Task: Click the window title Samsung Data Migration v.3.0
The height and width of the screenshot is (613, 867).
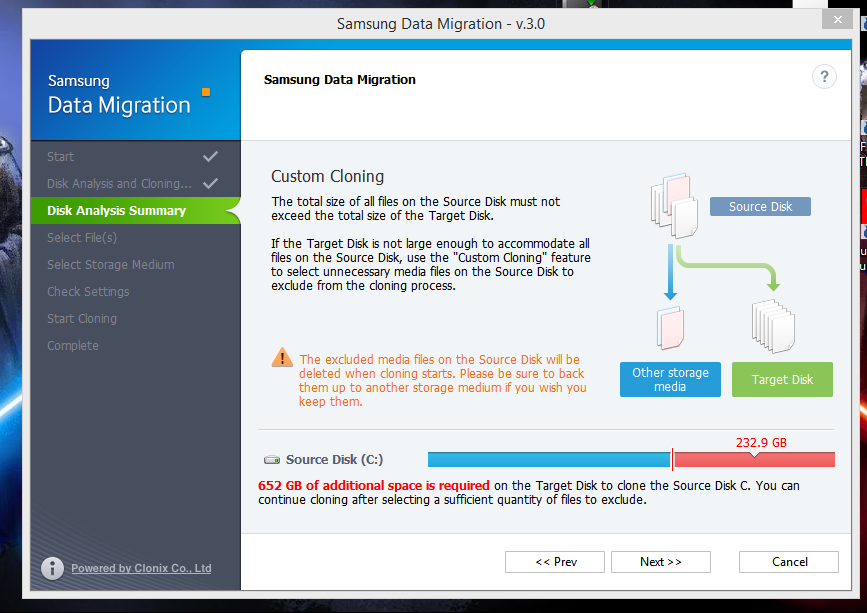Action: [441, 24]
